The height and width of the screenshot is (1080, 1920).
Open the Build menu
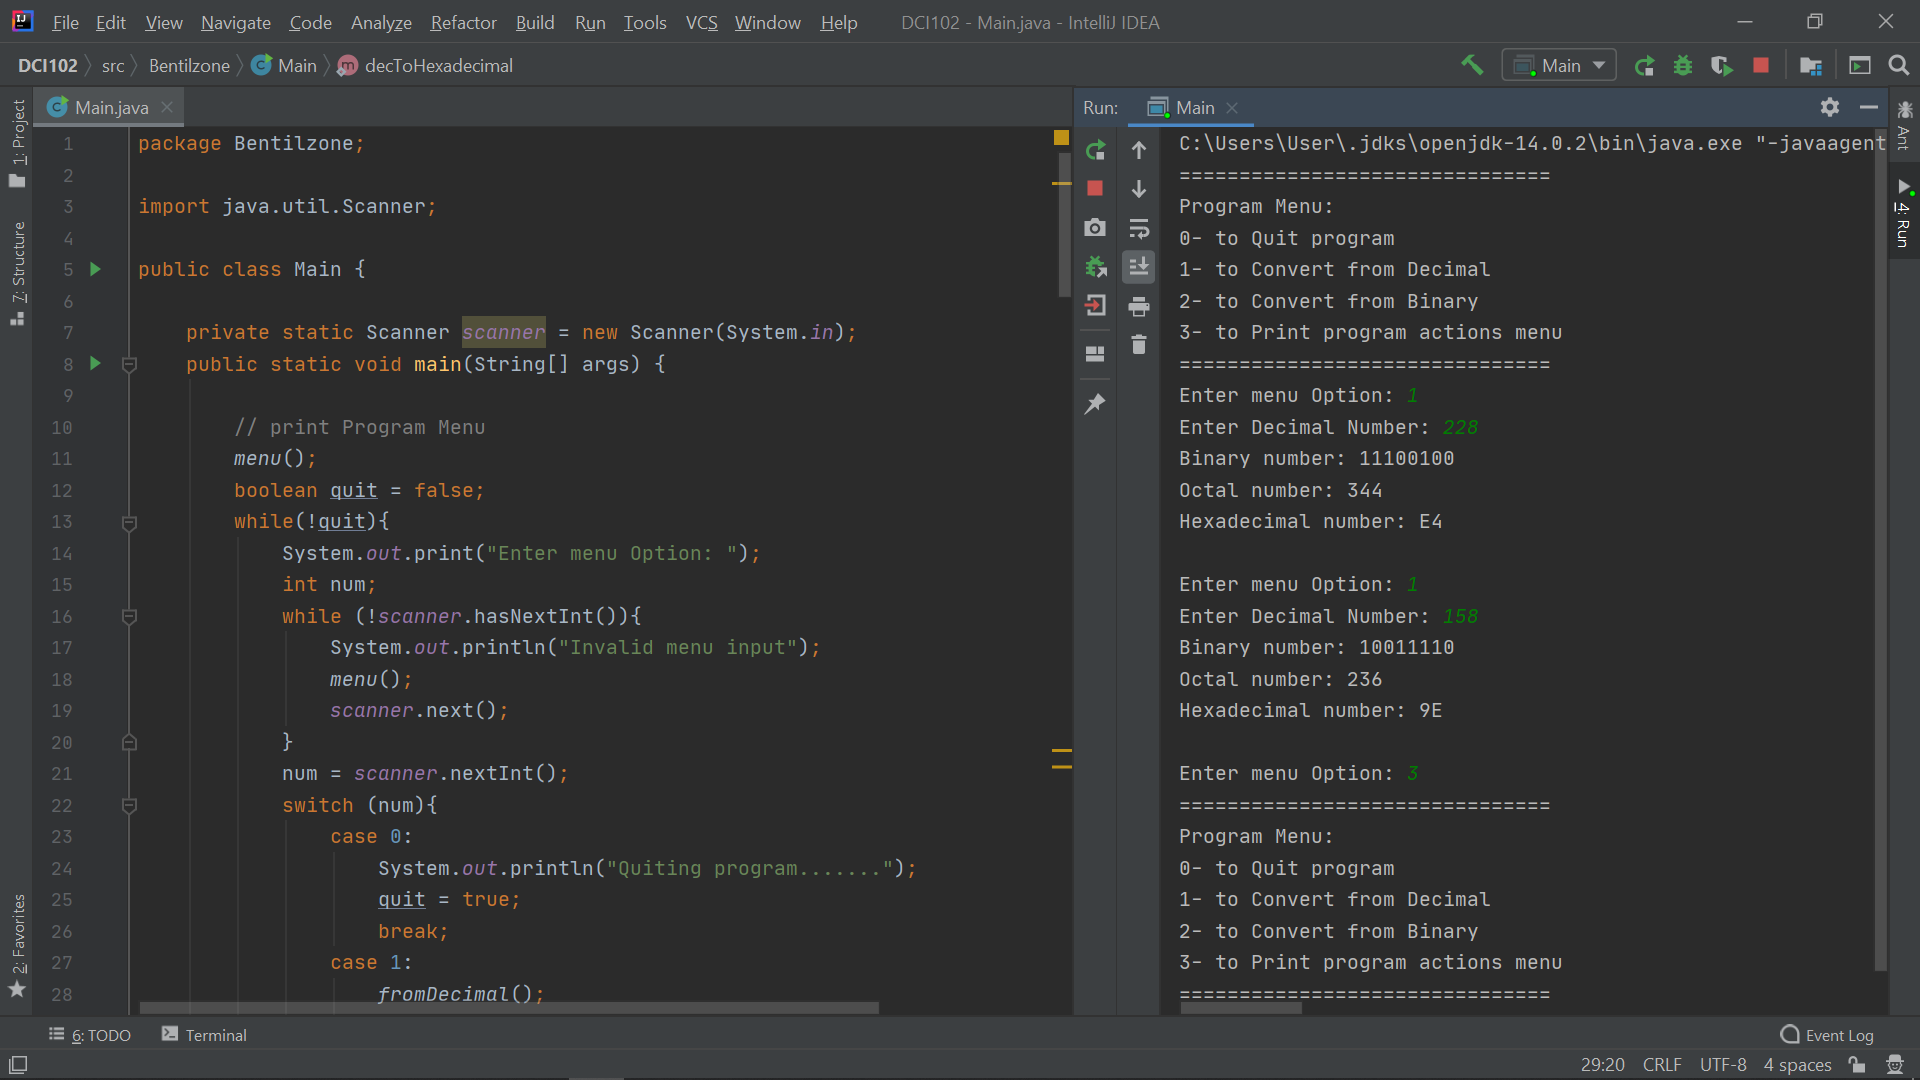click(x=535, y=22)
